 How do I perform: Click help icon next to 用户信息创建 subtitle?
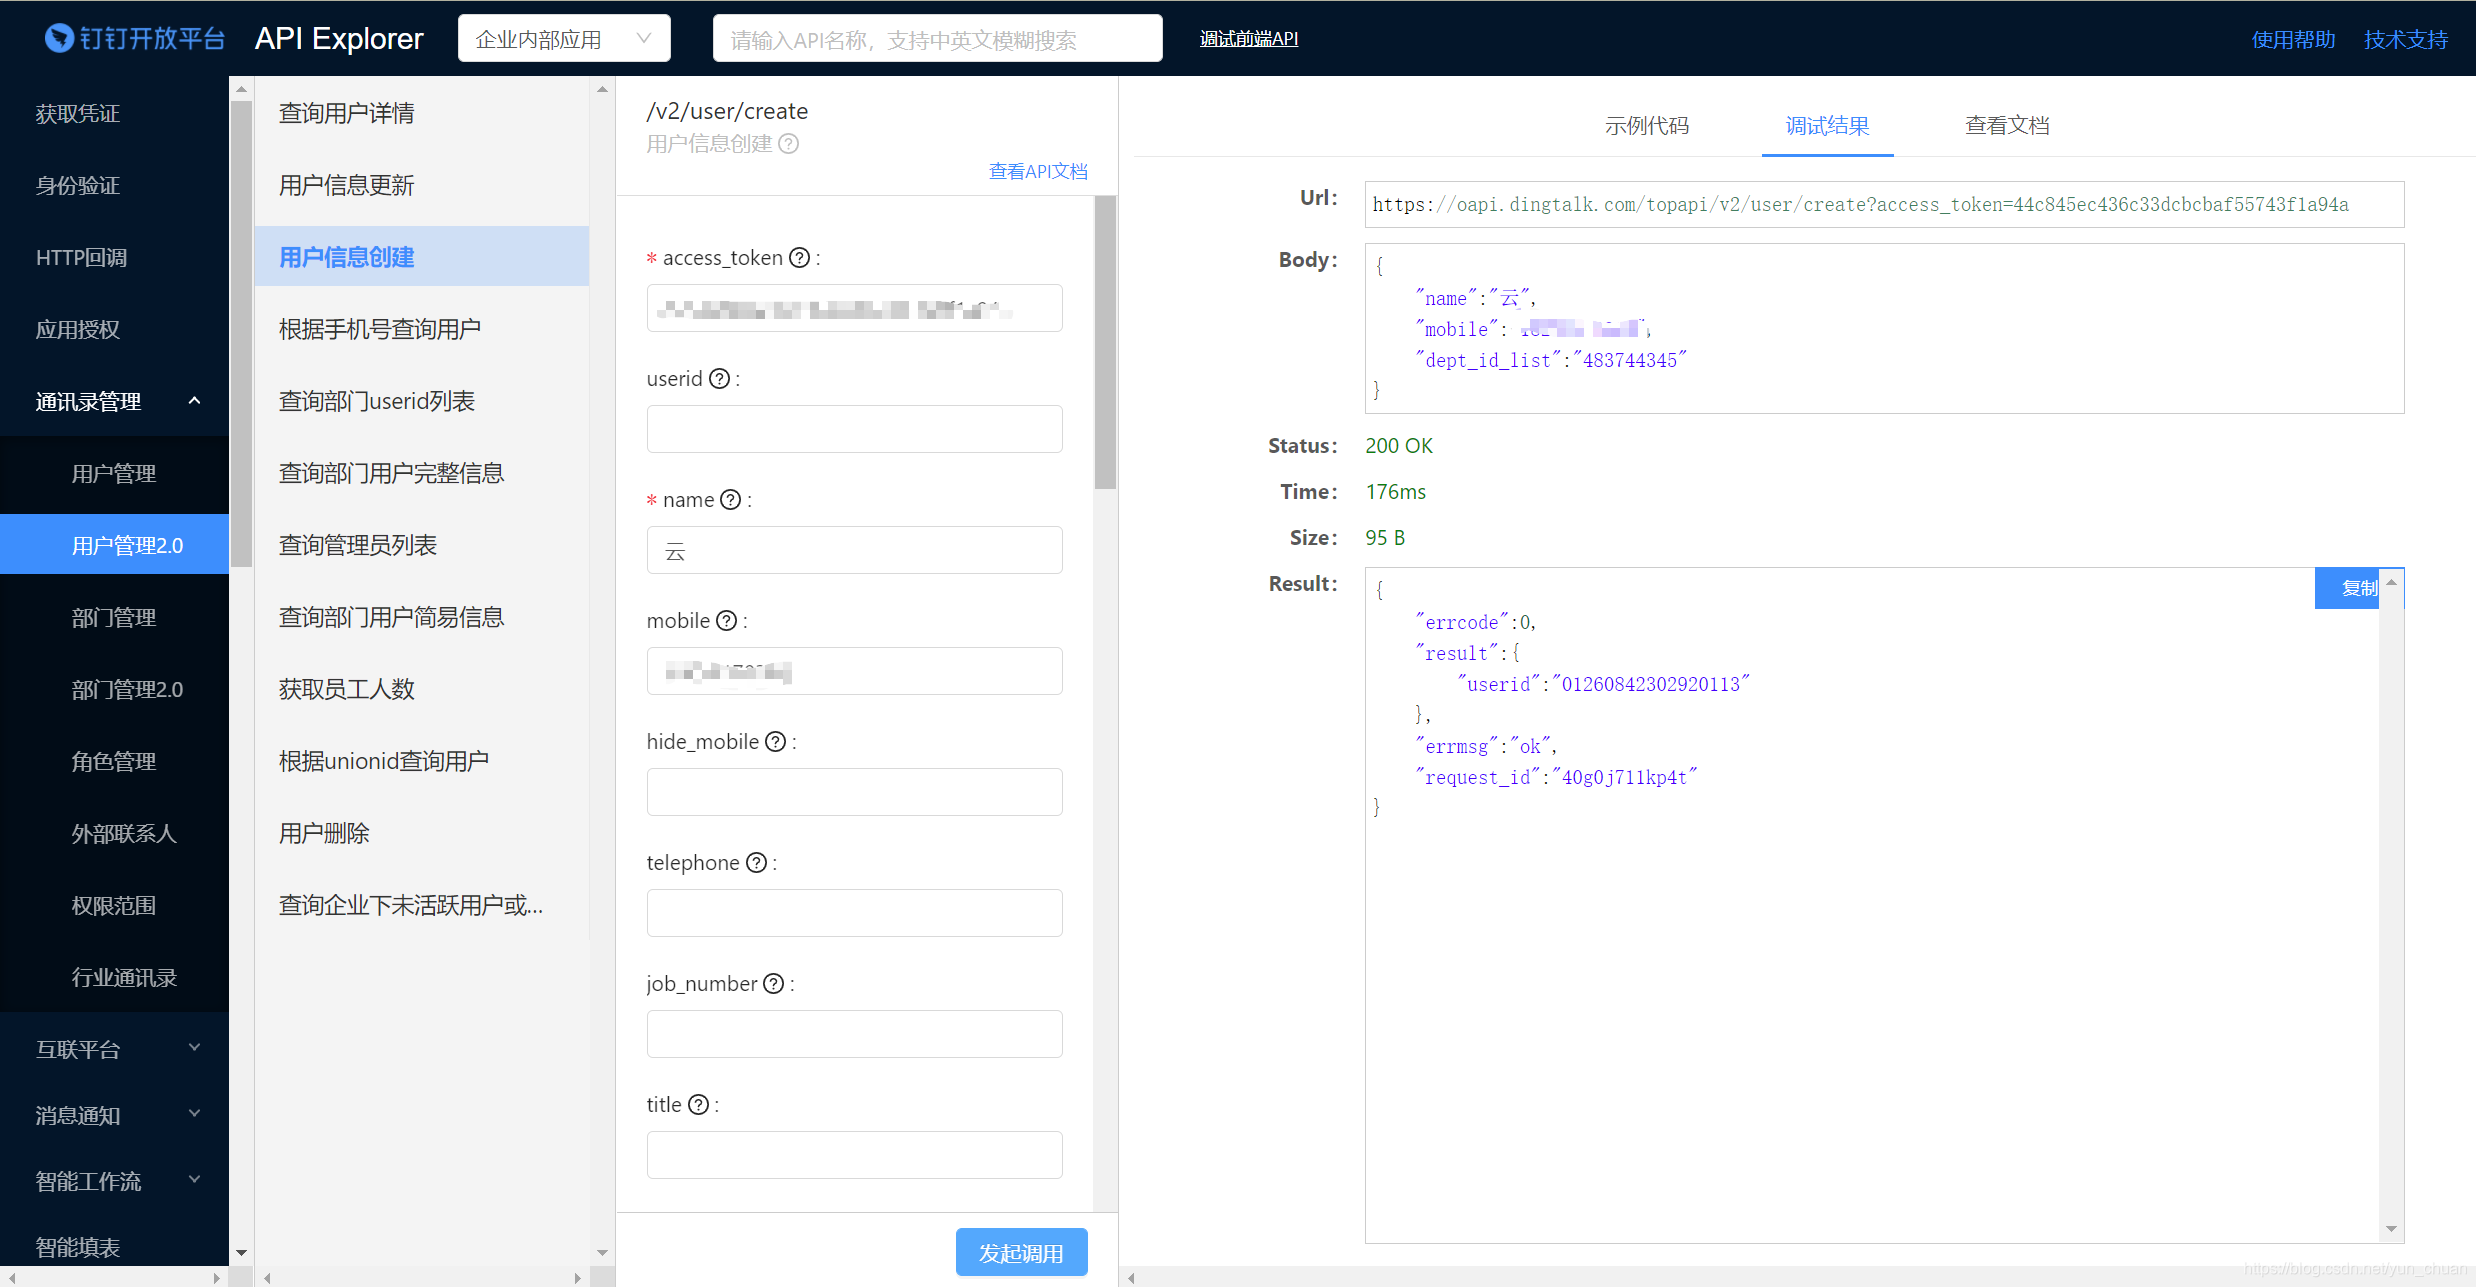point(789,144)
